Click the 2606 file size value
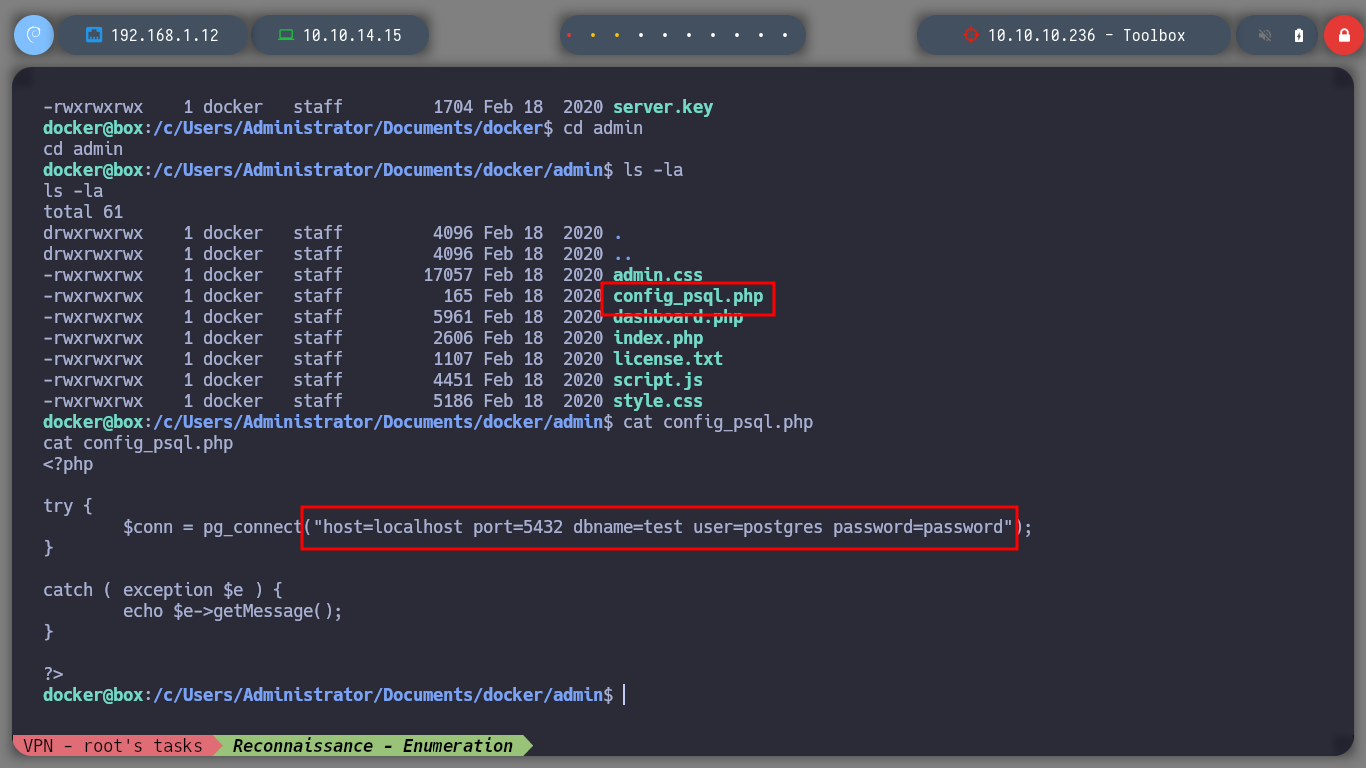Screen dimensions: 1366x768 [x=453, y=338]
